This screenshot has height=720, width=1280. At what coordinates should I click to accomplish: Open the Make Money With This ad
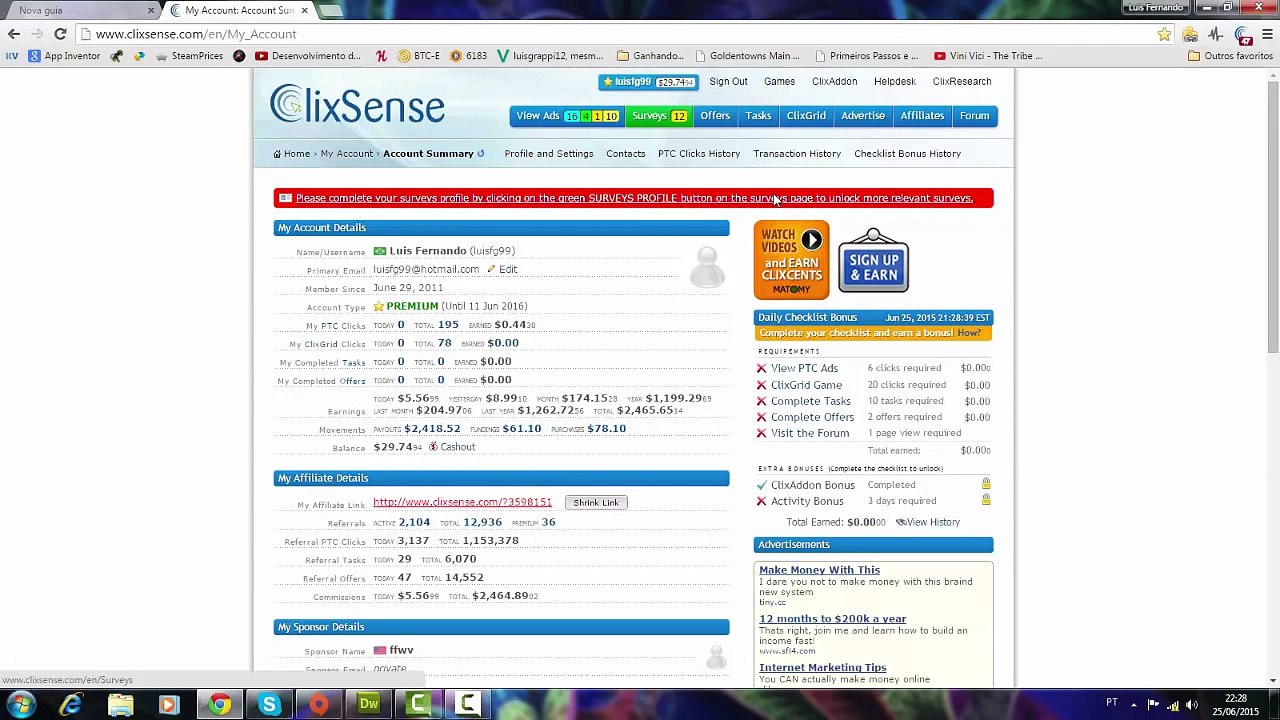(x=819, y=570)
